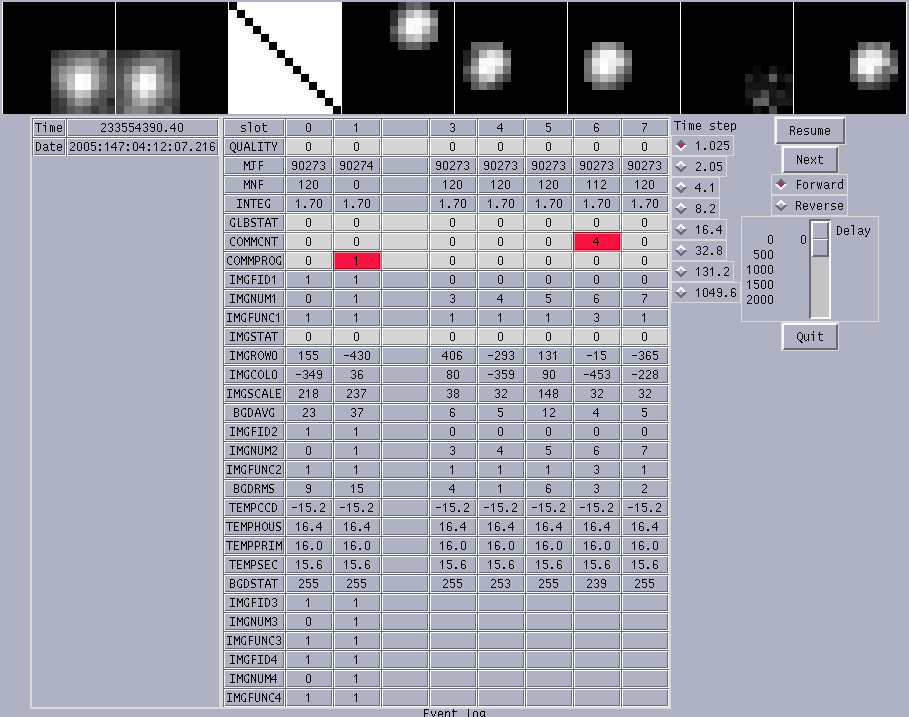Click the BGDRMS value 15
Viewport: 909px width, 717px height.
coord(357,489)
